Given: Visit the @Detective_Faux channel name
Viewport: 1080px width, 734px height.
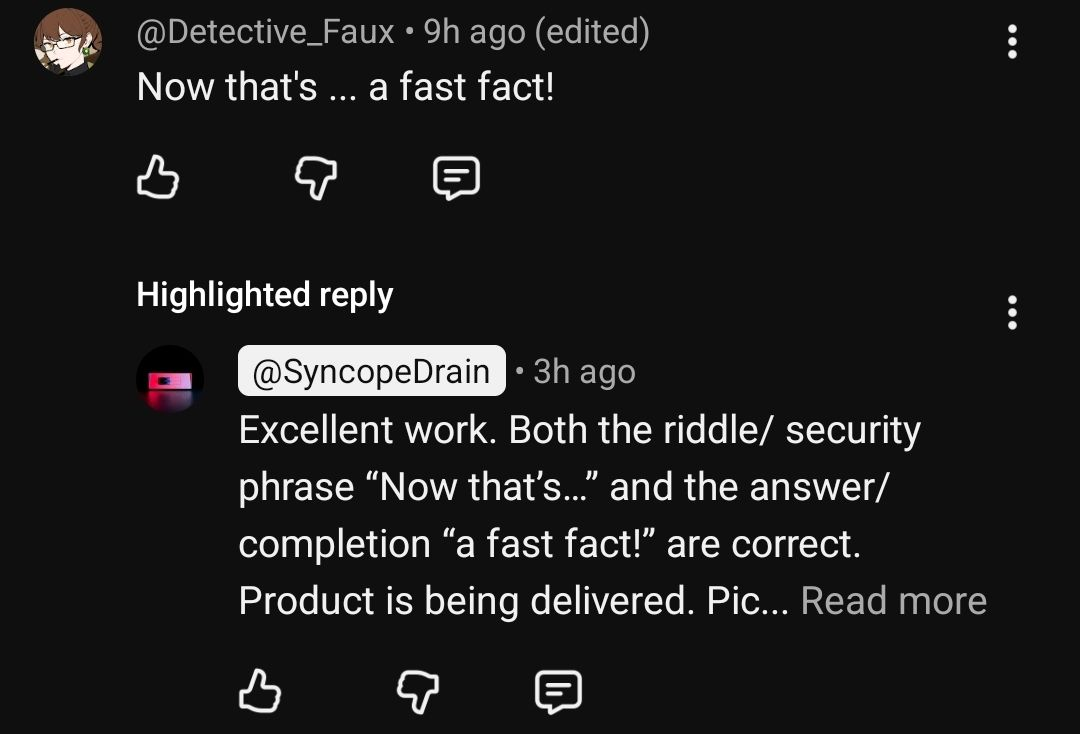Looking at the screenshot, I should tap(265, 32).
